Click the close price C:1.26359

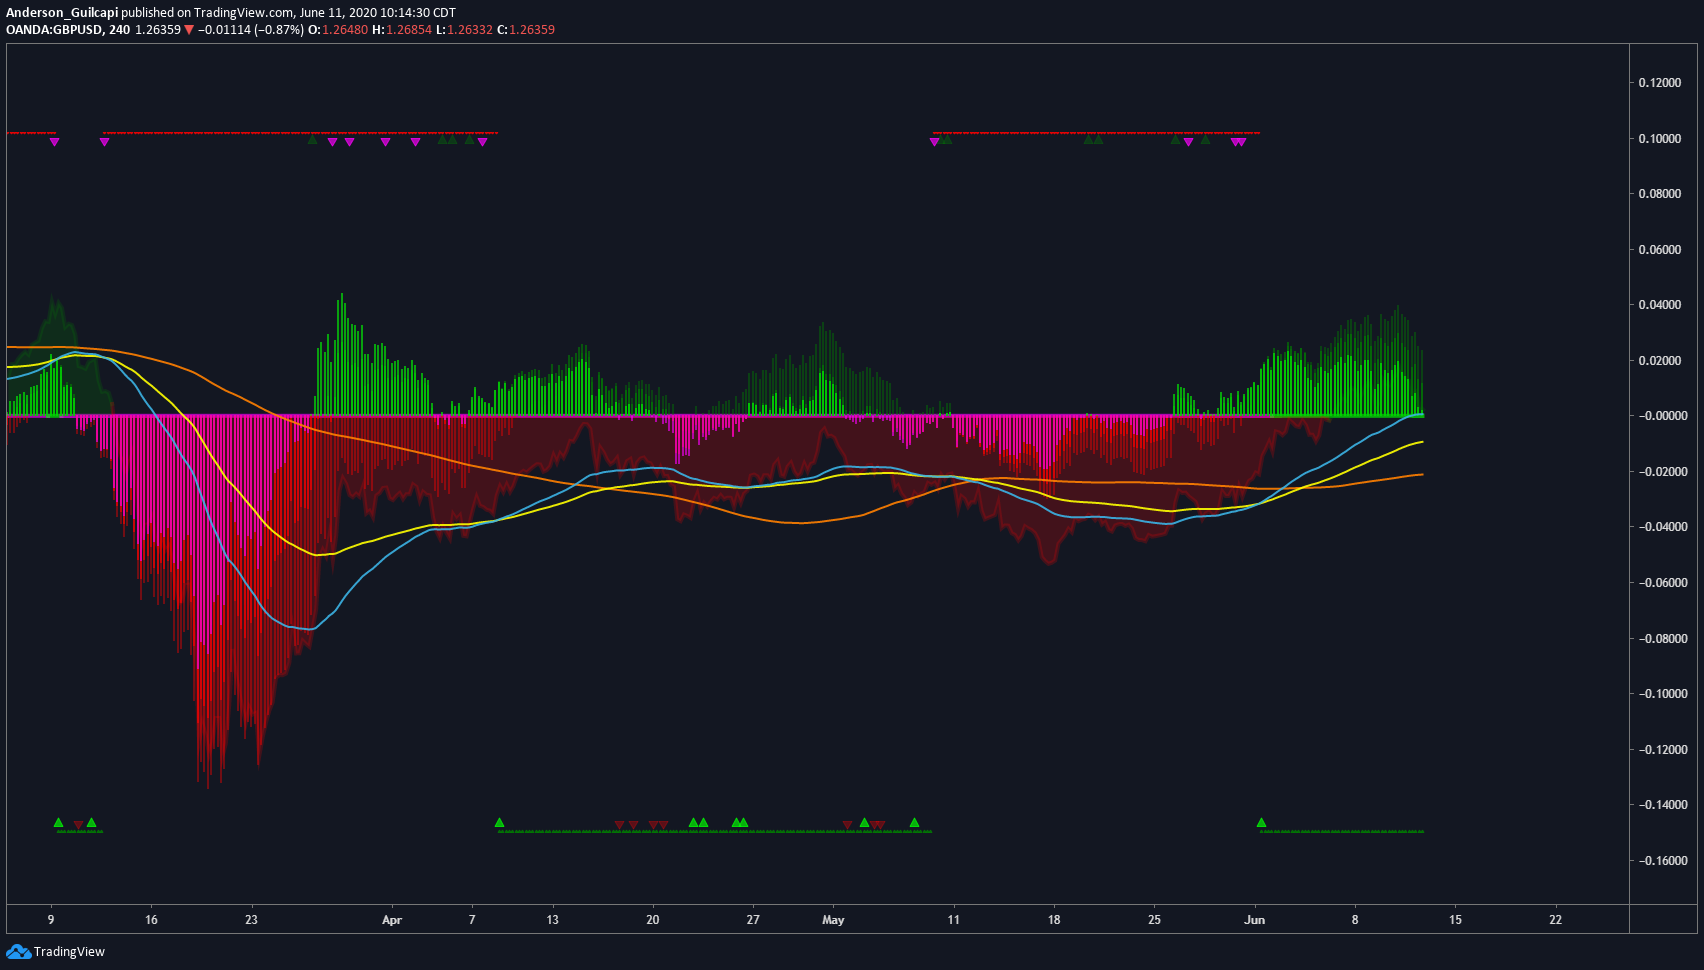[x=526, y=30]
